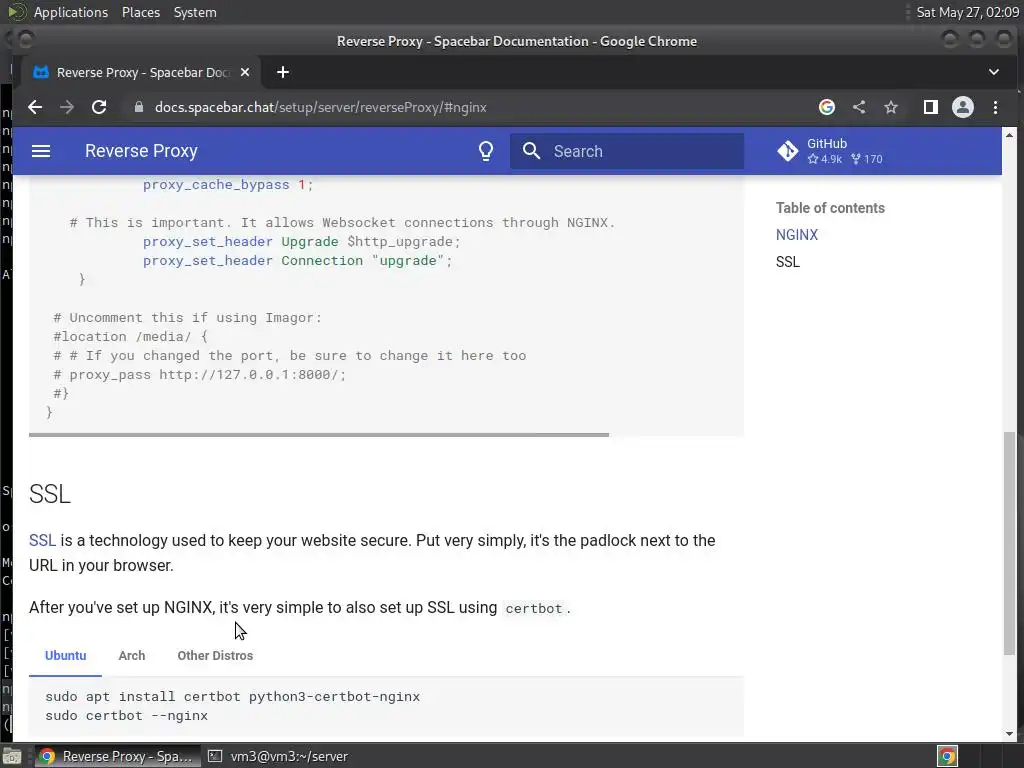Switch to vm3@vm3:~/server terminal in the taskbar
This screenshot has width=1024, height=768.
click(278, 756)
